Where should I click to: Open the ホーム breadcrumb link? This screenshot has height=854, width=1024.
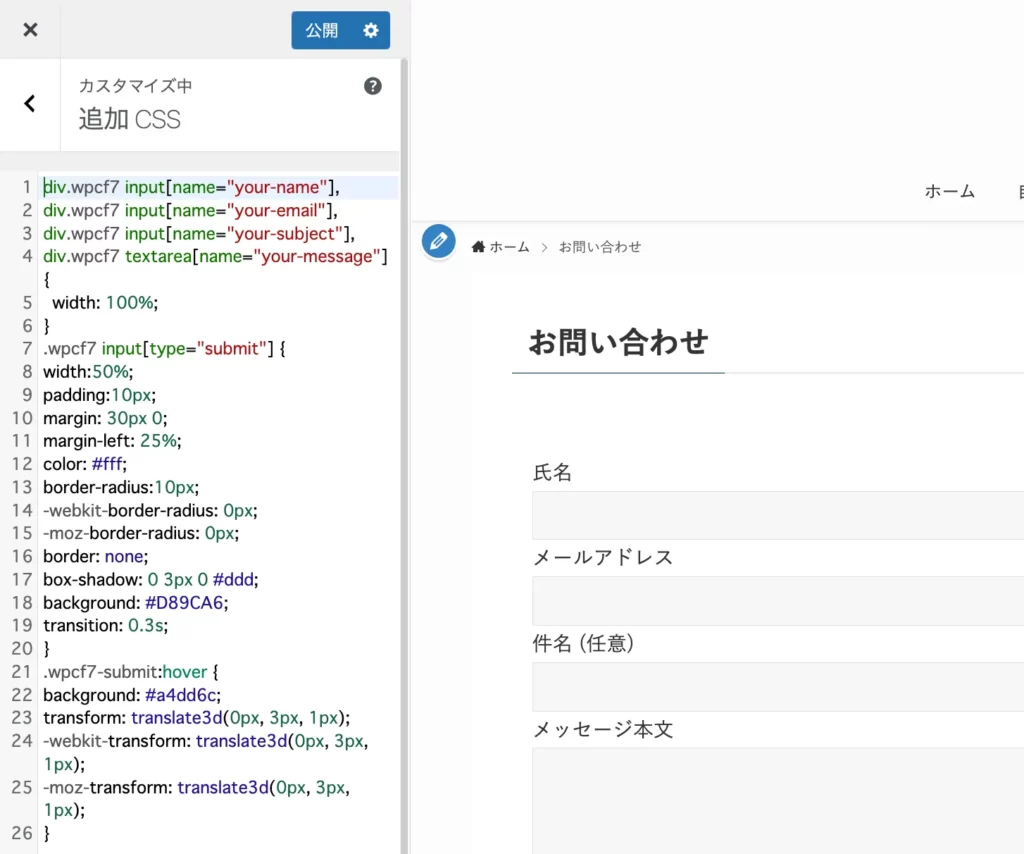(x=500, y=247)
